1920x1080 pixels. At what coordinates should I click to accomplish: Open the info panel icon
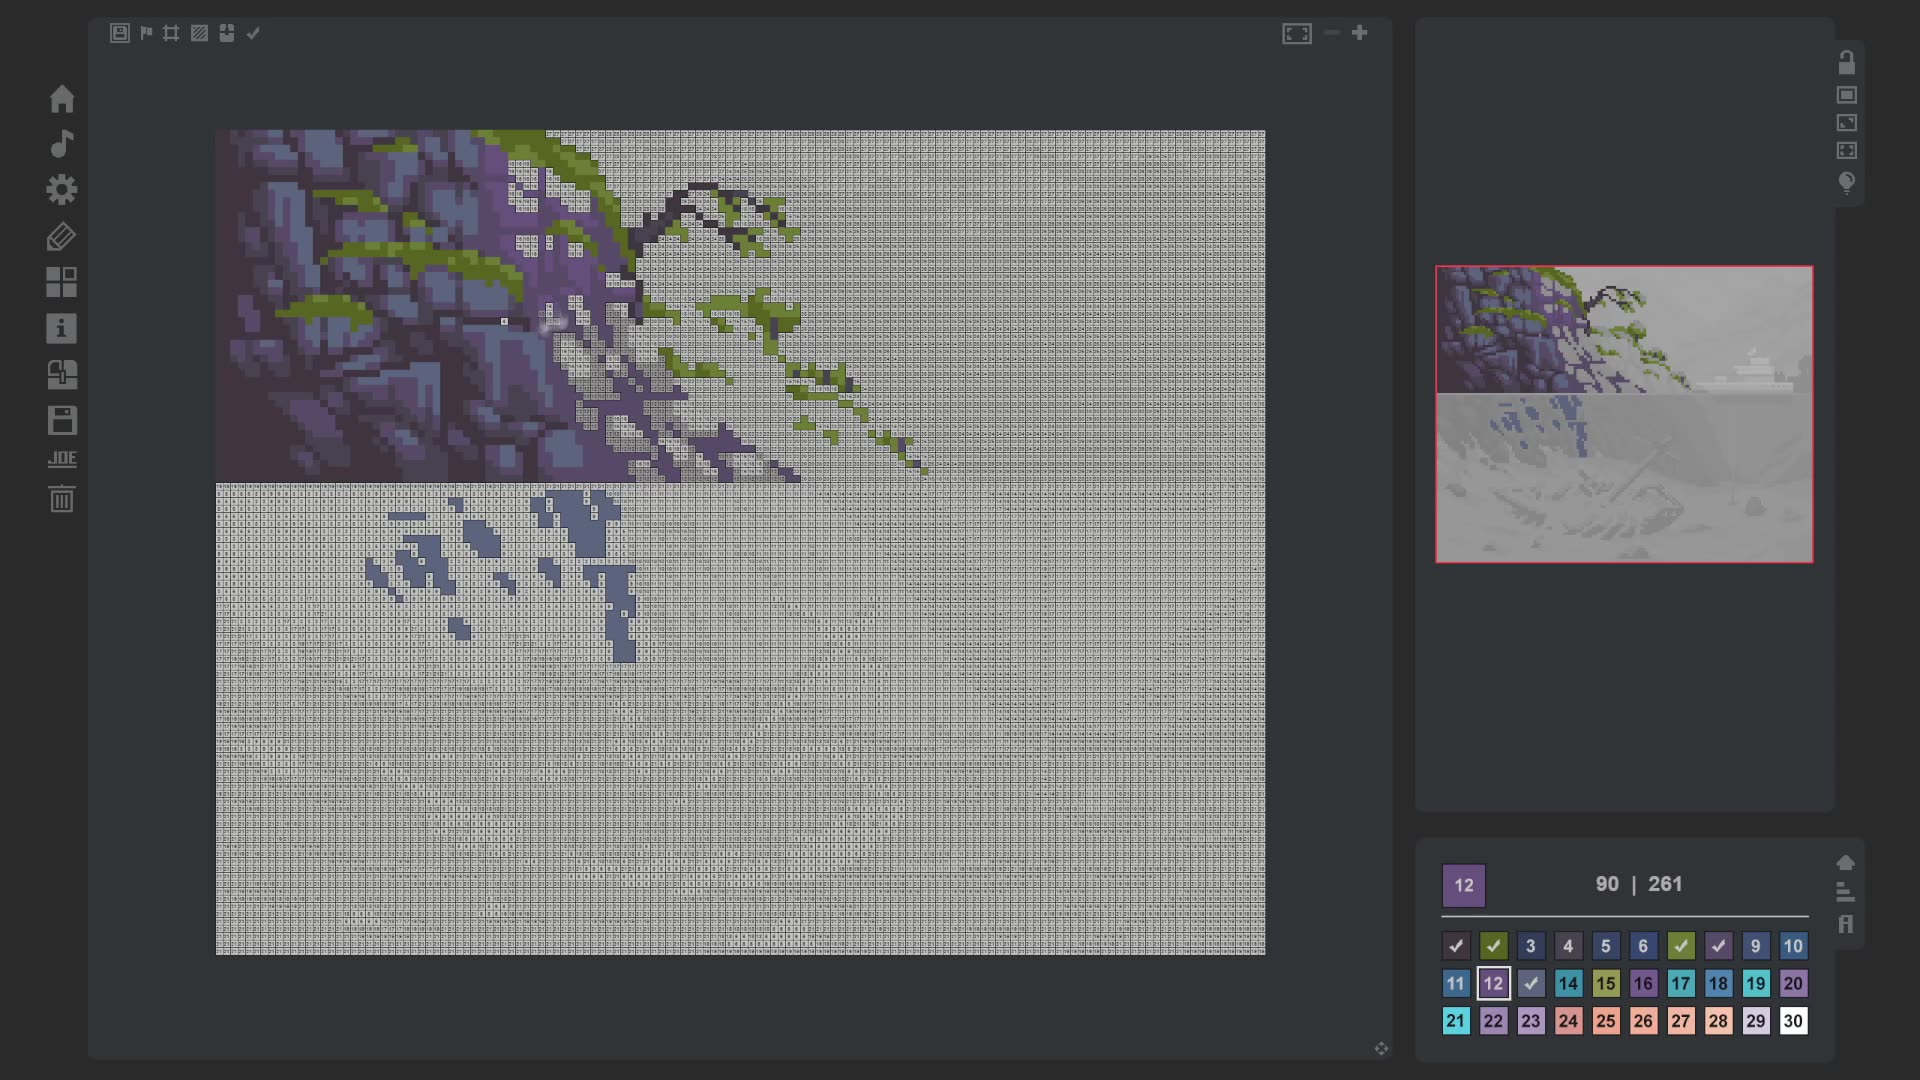point(61,328)
